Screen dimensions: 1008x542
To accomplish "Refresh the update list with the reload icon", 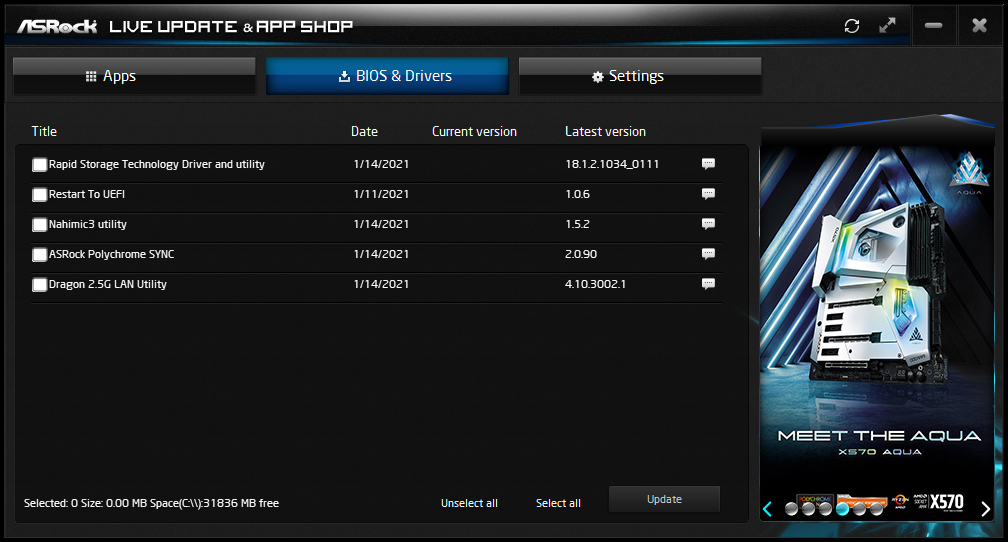I will coord(852,26).
